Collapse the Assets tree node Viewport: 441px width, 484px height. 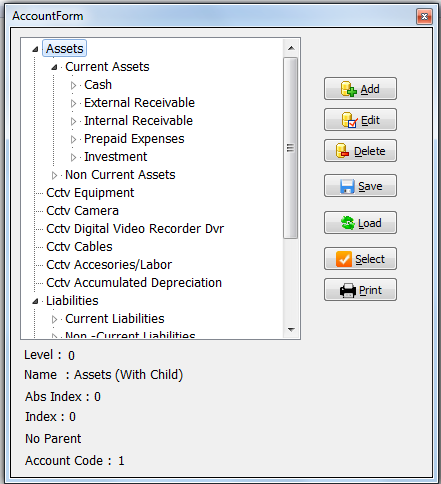(x=35, y=49)
